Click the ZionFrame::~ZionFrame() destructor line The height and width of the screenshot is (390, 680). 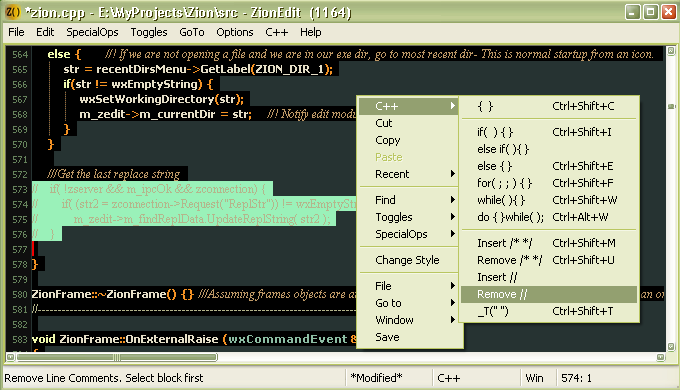[112, 294]
